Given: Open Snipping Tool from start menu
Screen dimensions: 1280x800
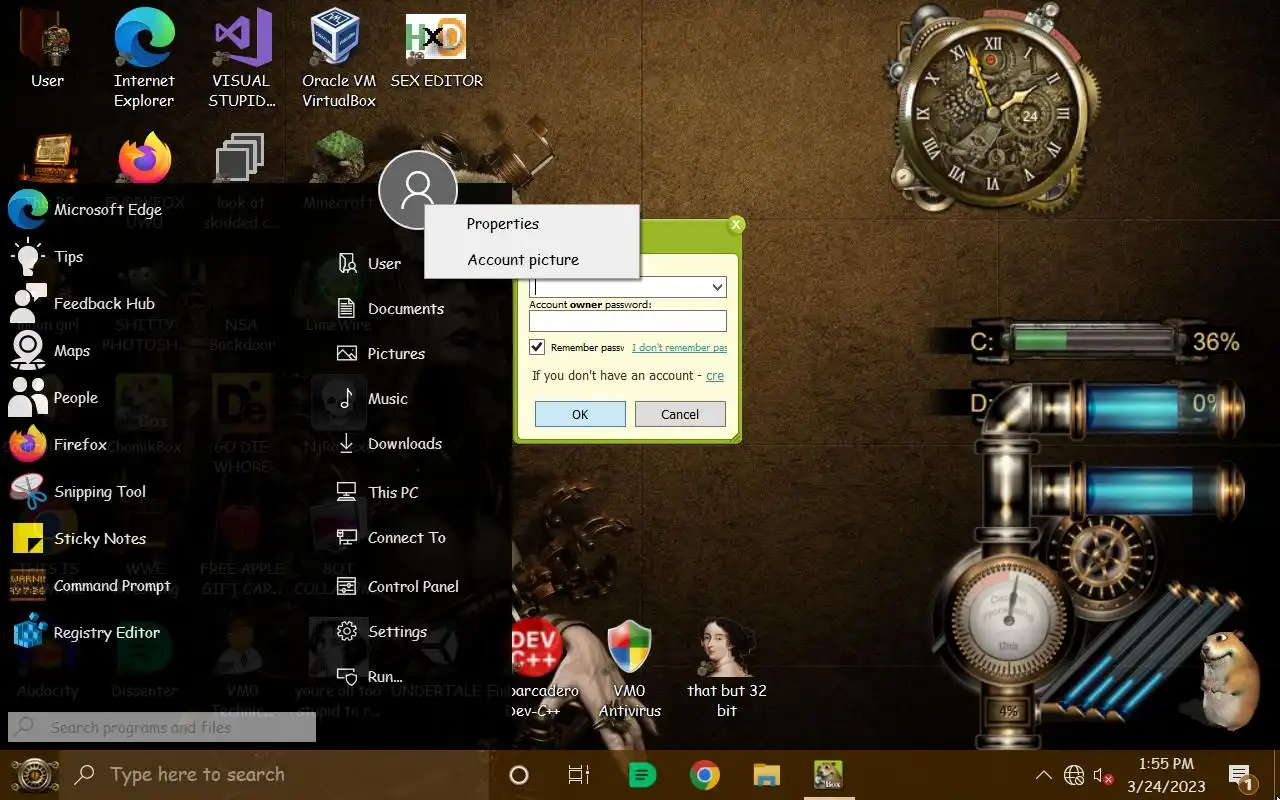Looking at the screenshot, I should coord(79,492).
